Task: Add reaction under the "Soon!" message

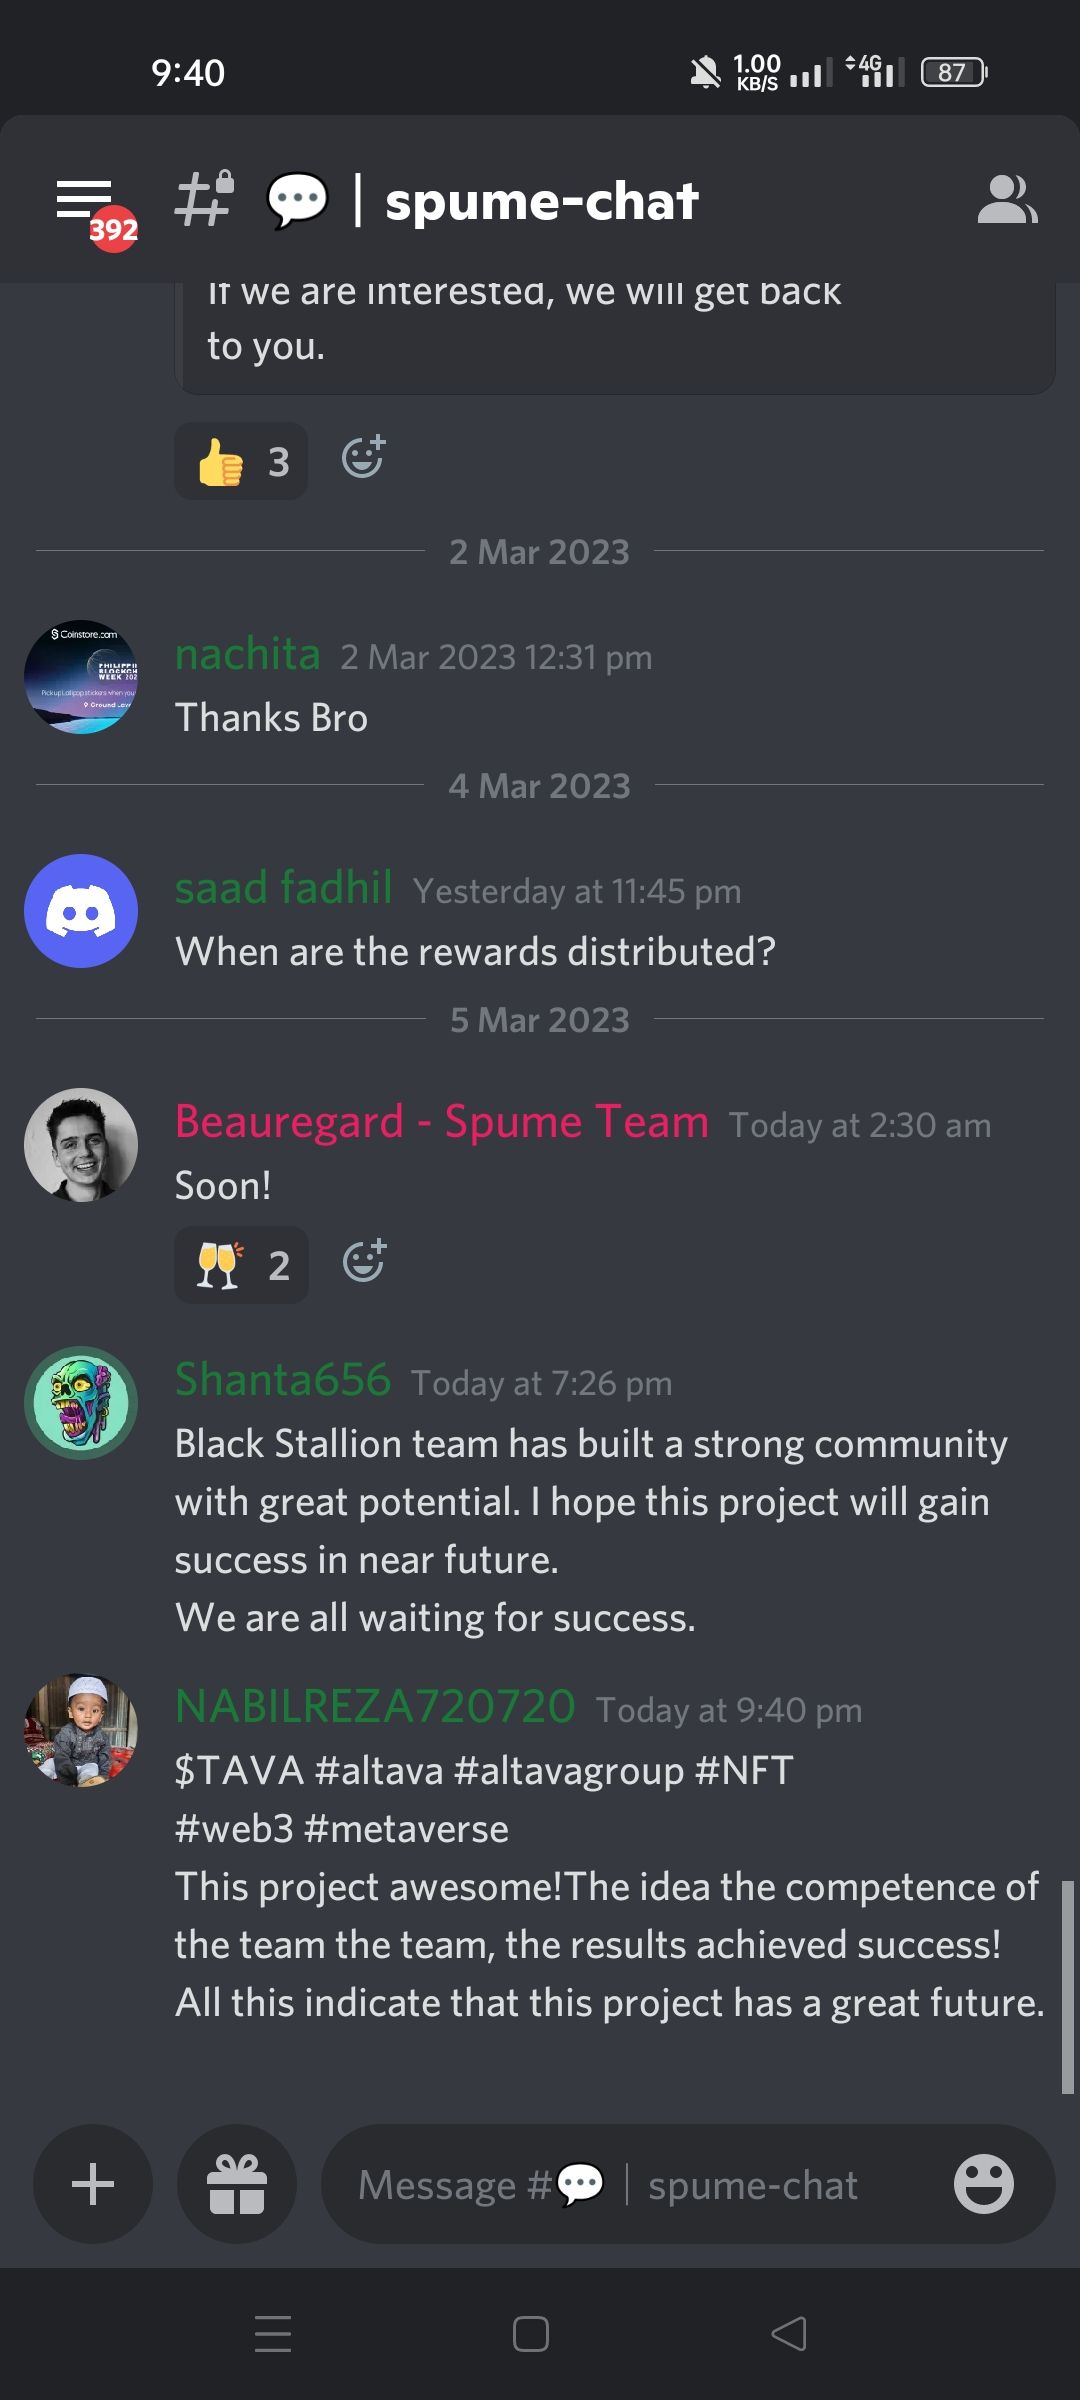Action: click(364, 1261)
